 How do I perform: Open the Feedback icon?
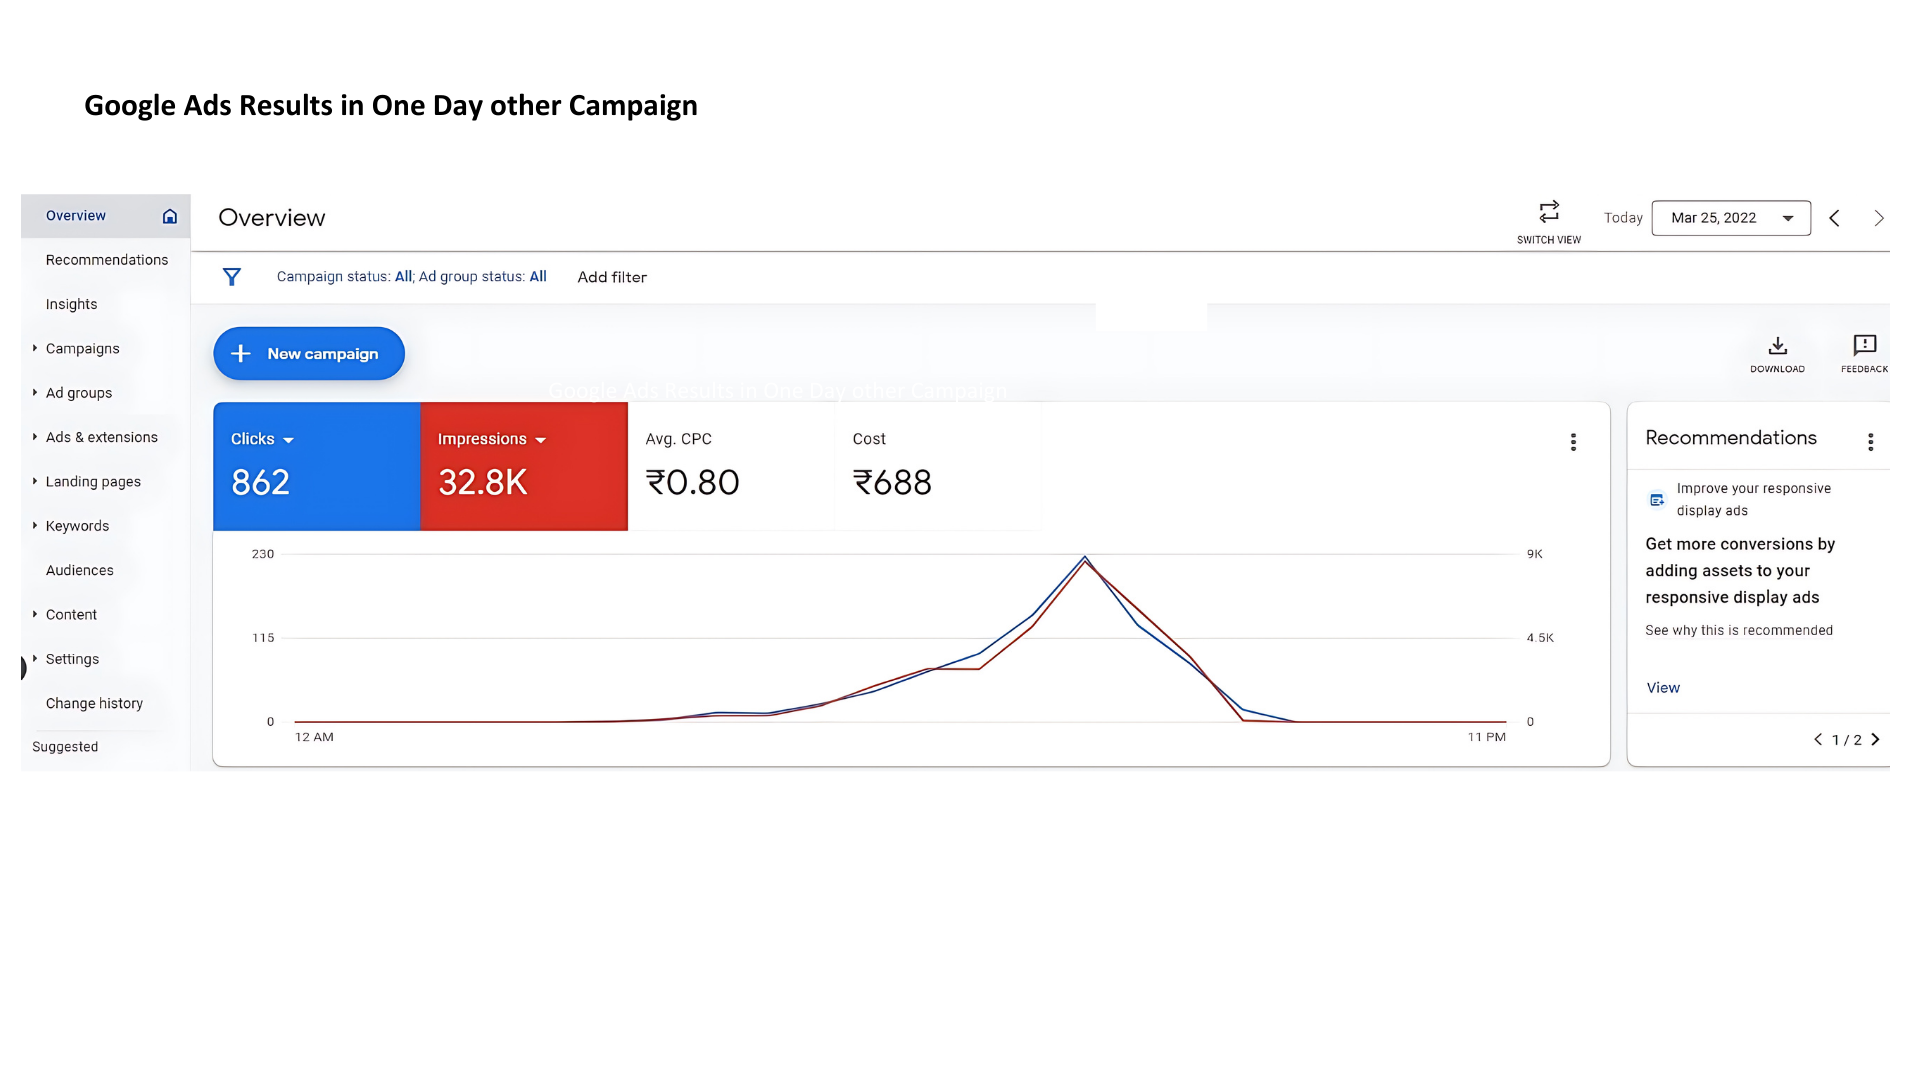(1864, 346)
